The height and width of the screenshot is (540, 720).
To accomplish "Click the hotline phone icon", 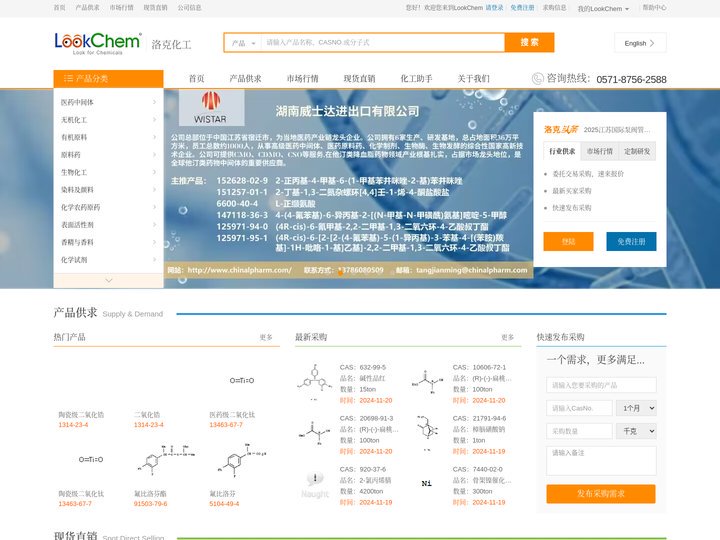I will (537, 79).
